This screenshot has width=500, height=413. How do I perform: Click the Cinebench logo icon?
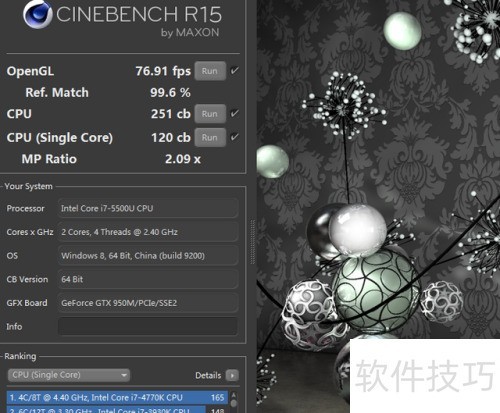click(37, 14)
